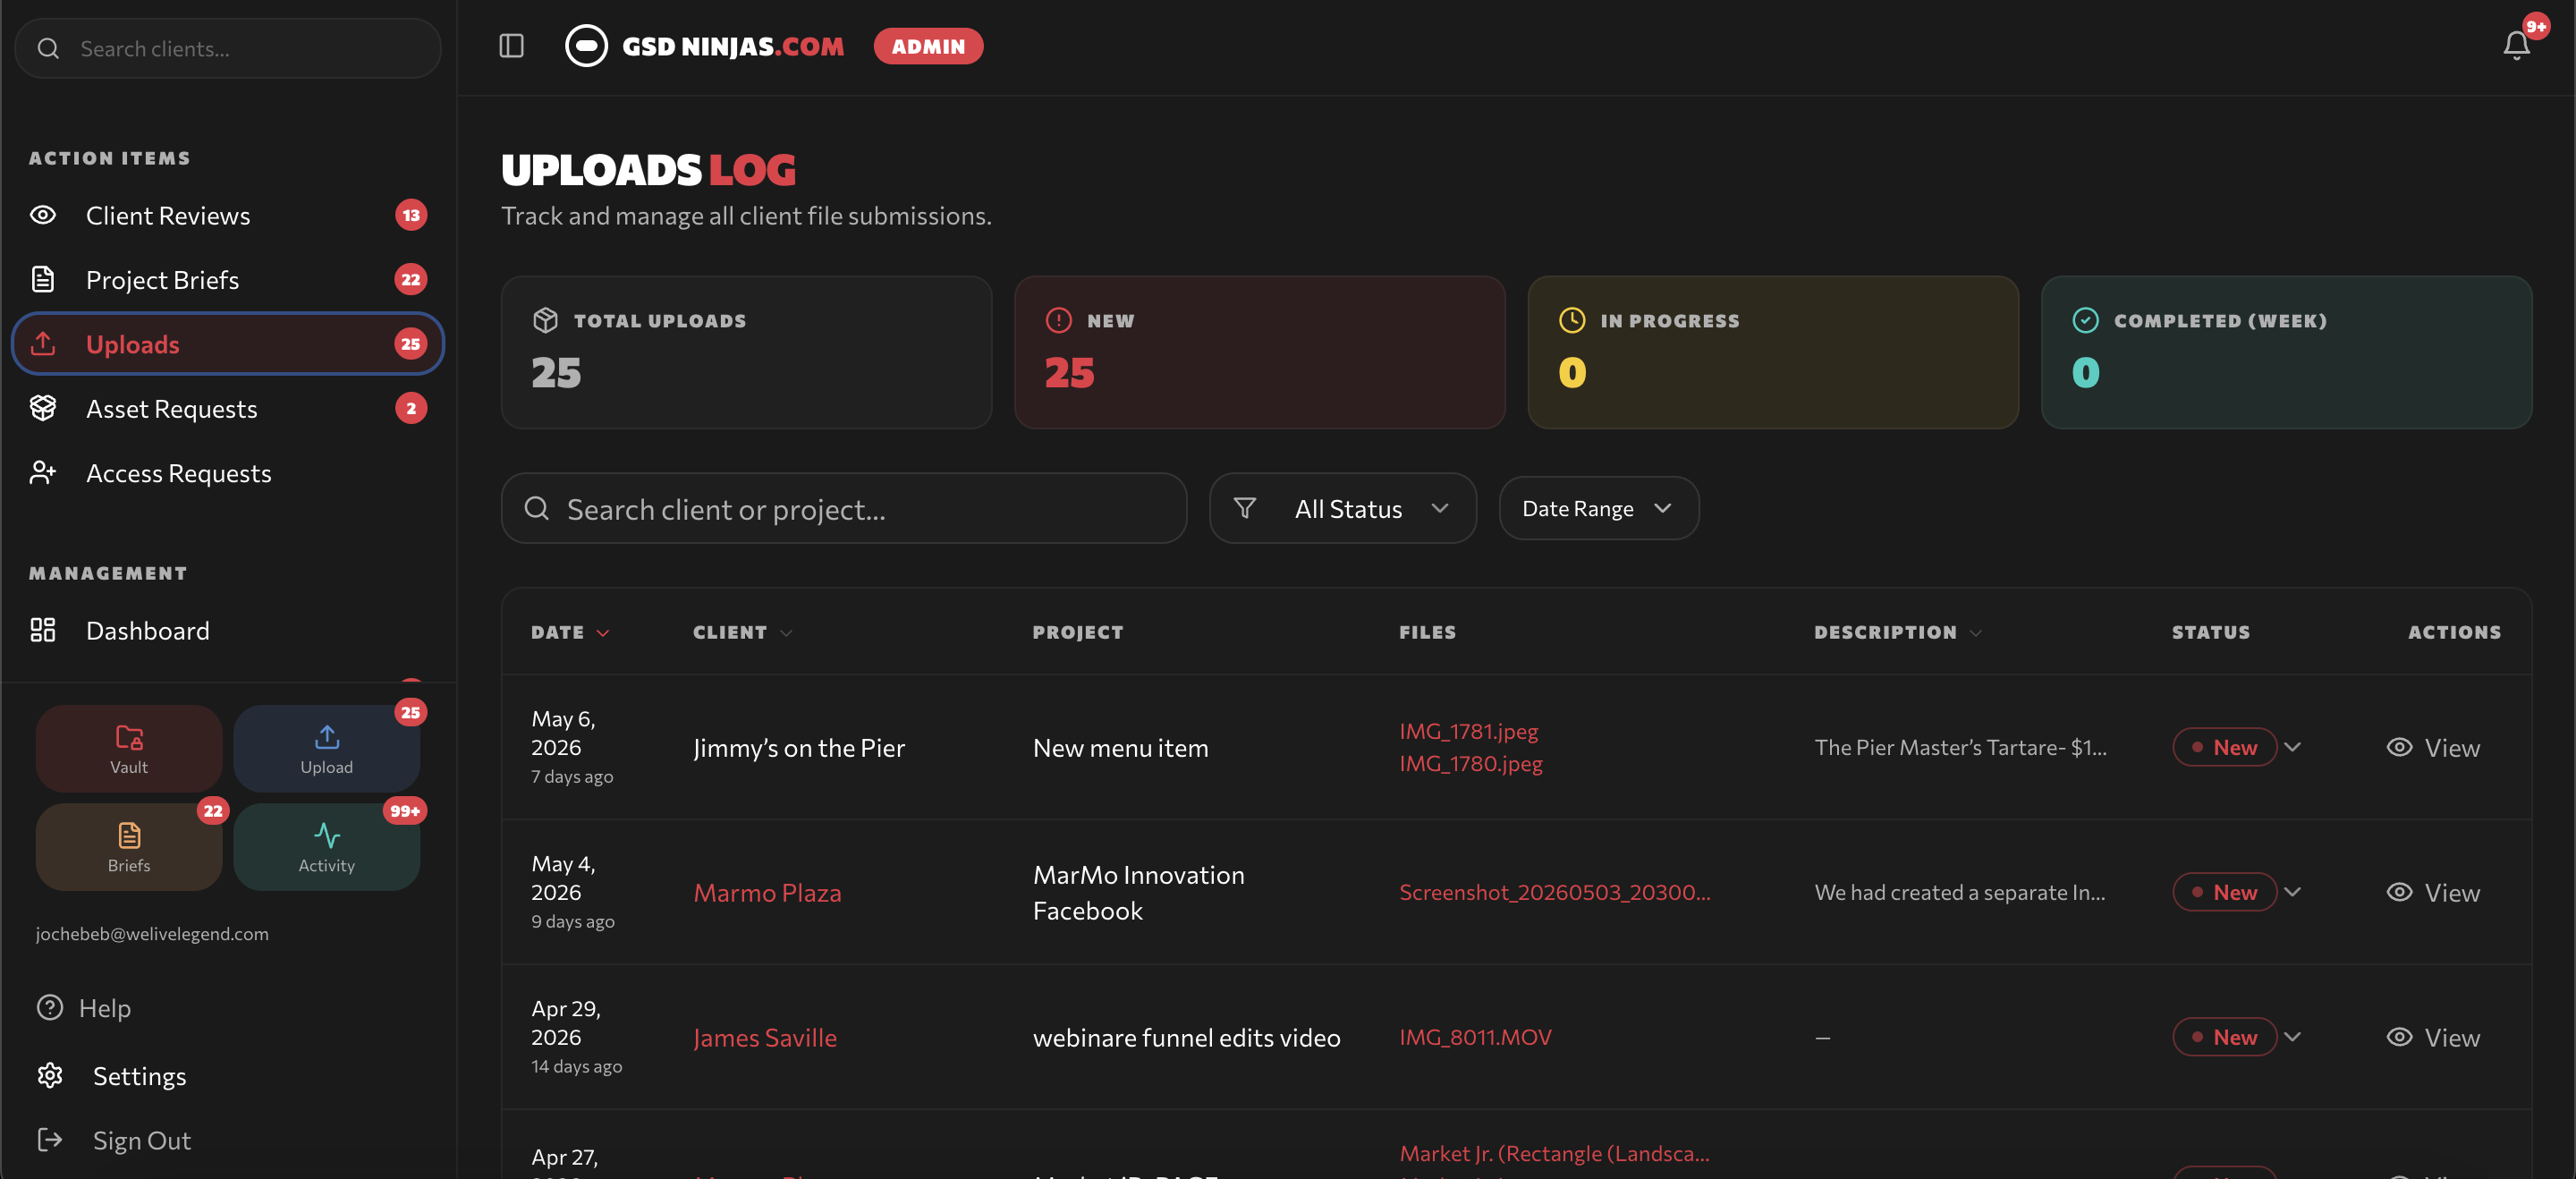The width and height of the screenshot is (2576, 1179).
Task: Focus the Search clients field
Action: tap(228, 48)
